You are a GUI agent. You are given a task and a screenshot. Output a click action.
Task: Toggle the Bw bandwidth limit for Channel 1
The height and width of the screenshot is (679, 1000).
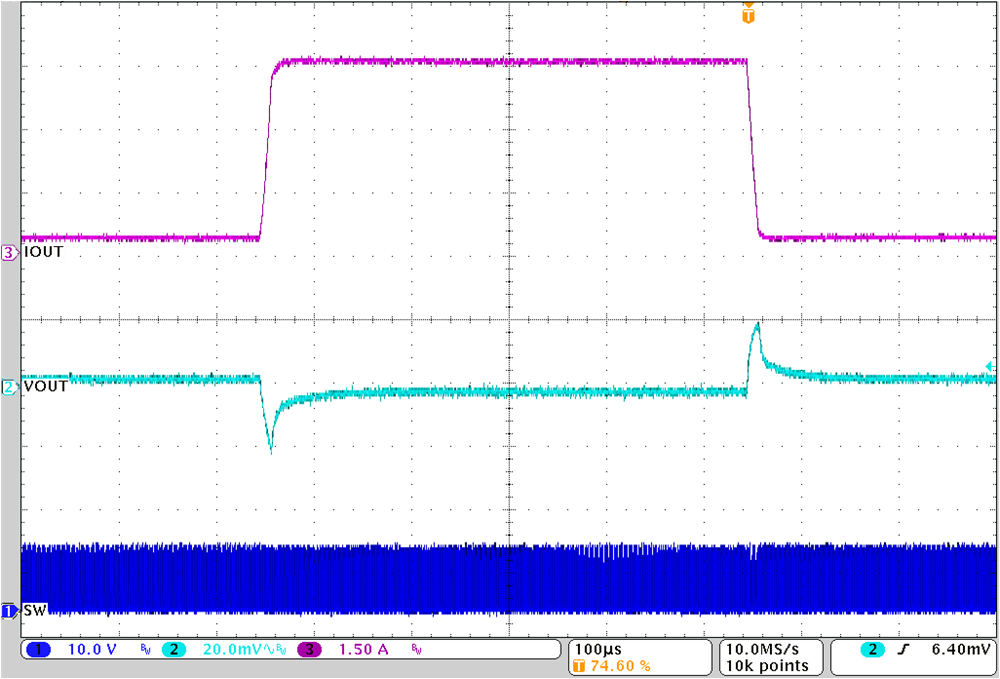[x=146, y=651]
